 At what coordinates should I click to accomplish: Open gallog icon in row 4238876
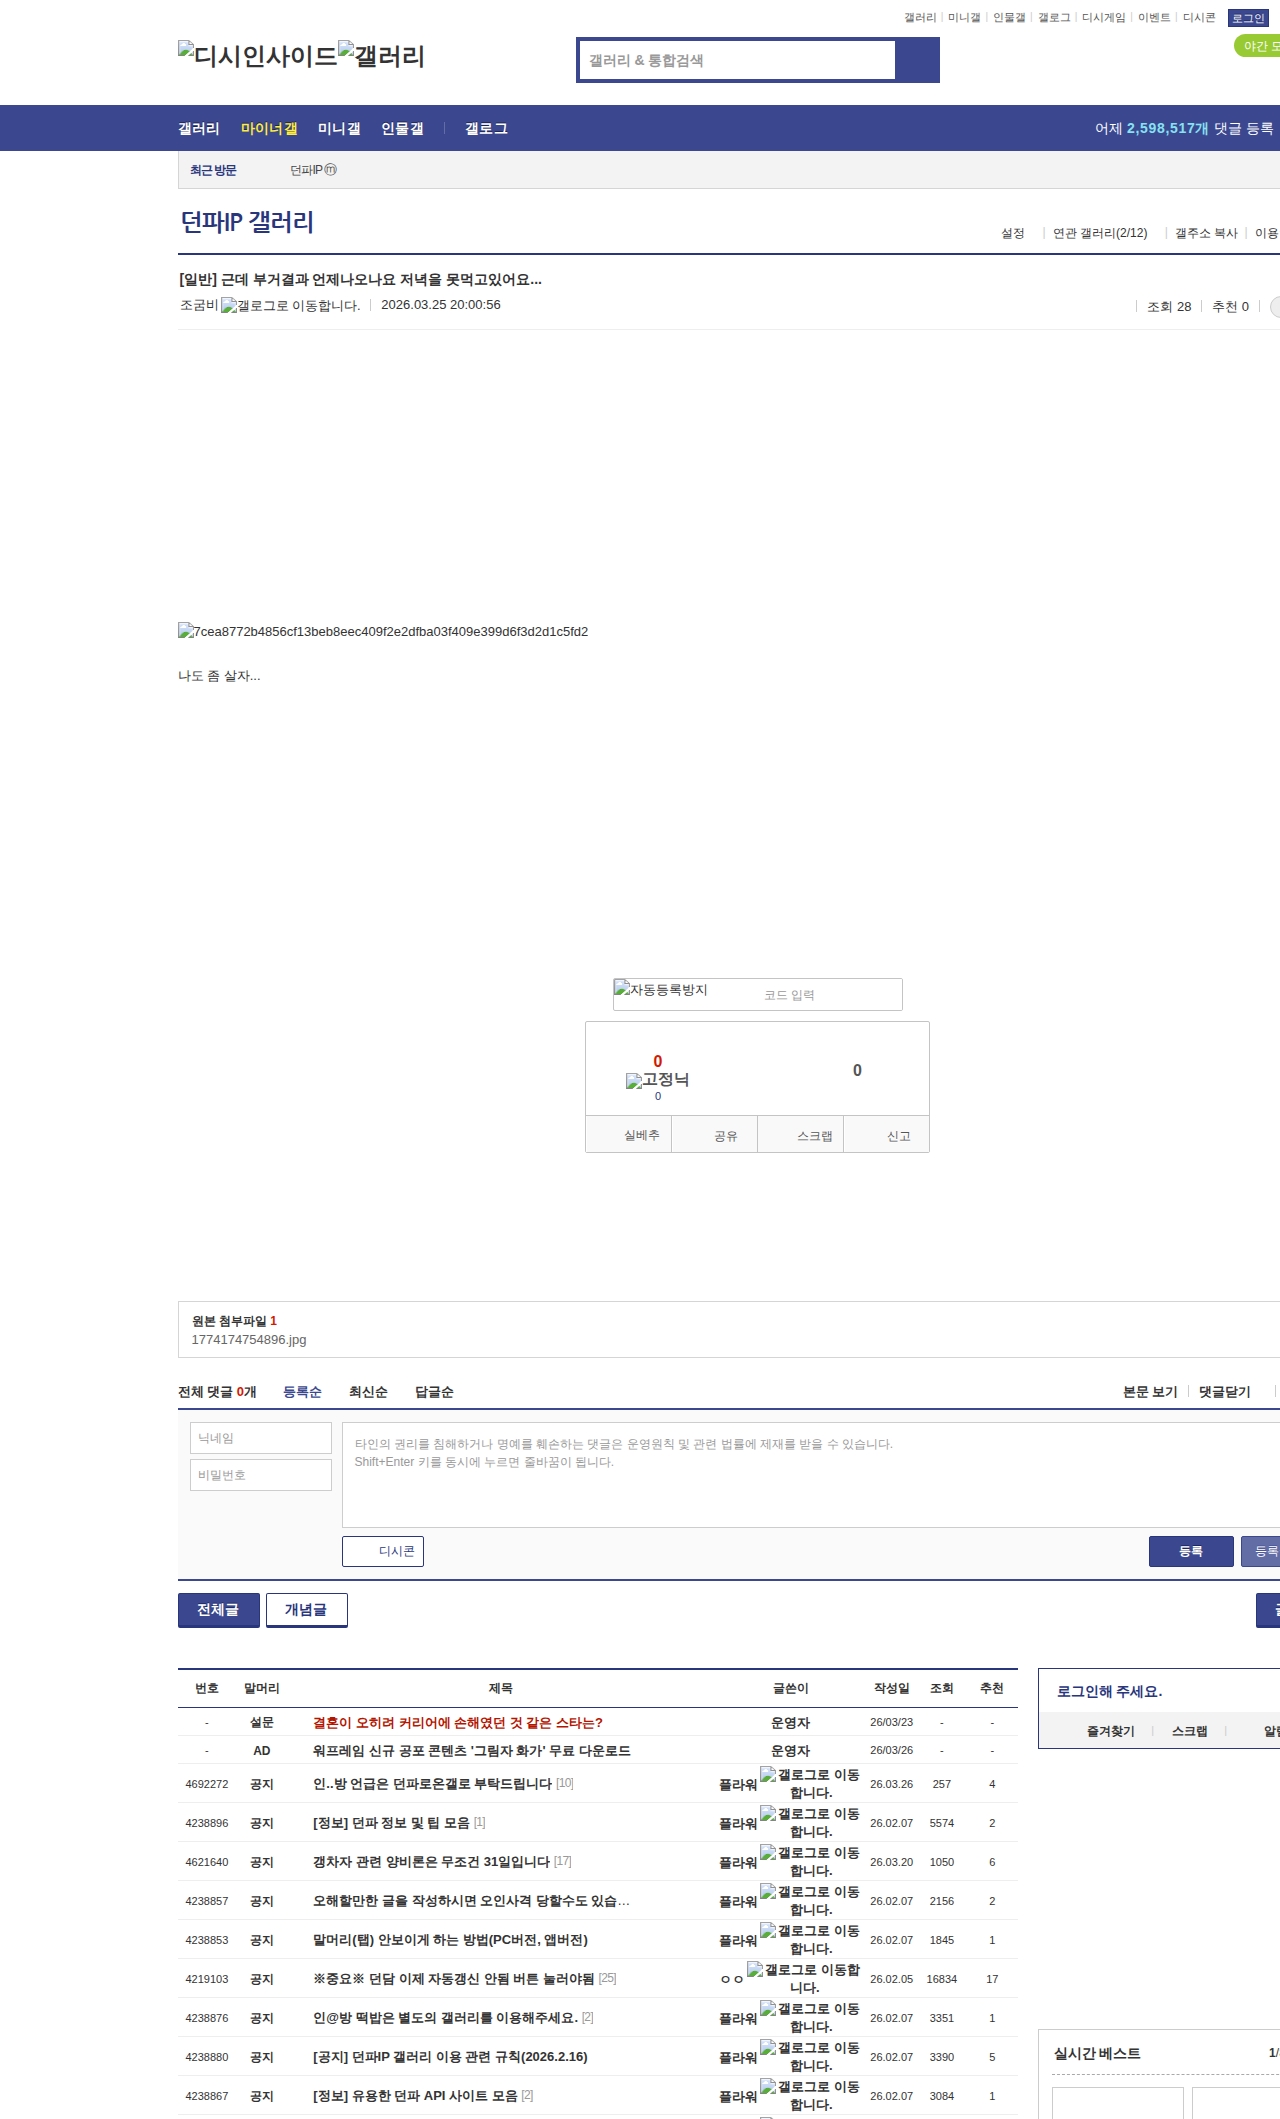pos(810,2017)
